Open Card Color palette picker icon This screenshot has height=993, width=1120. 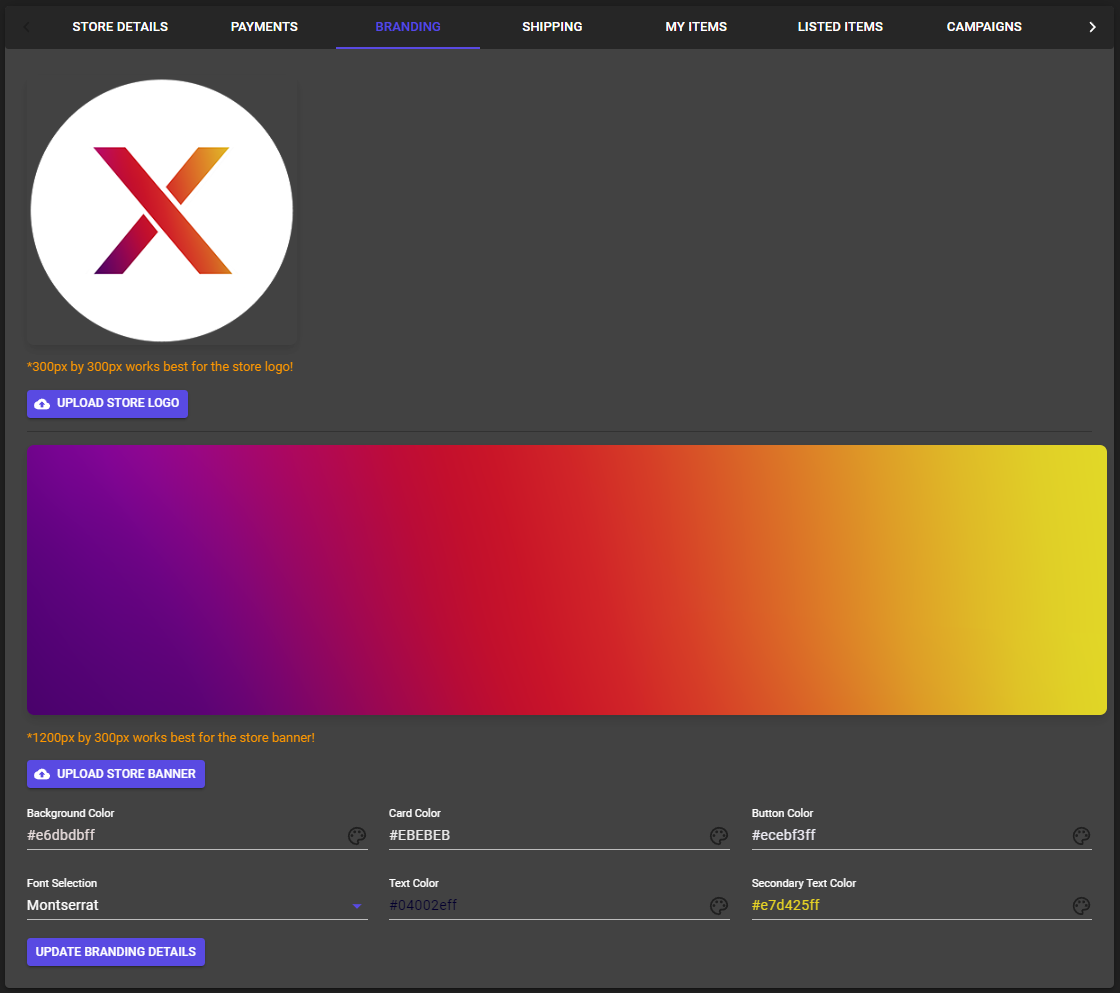[718, 836]
